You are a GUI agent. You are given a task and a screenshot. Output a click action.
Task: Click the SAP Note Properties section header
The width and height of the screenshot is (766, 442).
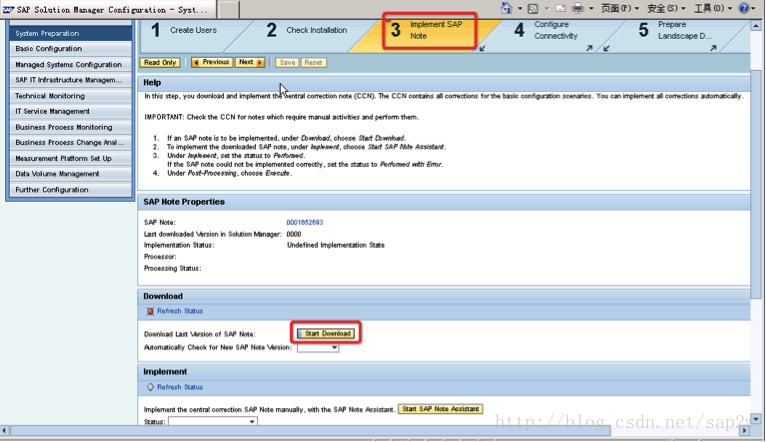[444, 202]
